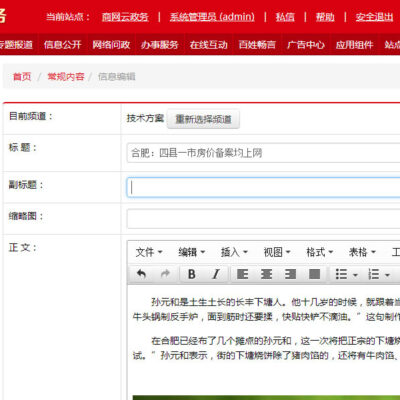Go to 广告中心 navigation tab

pyautogui.click(x=306, y=44)
